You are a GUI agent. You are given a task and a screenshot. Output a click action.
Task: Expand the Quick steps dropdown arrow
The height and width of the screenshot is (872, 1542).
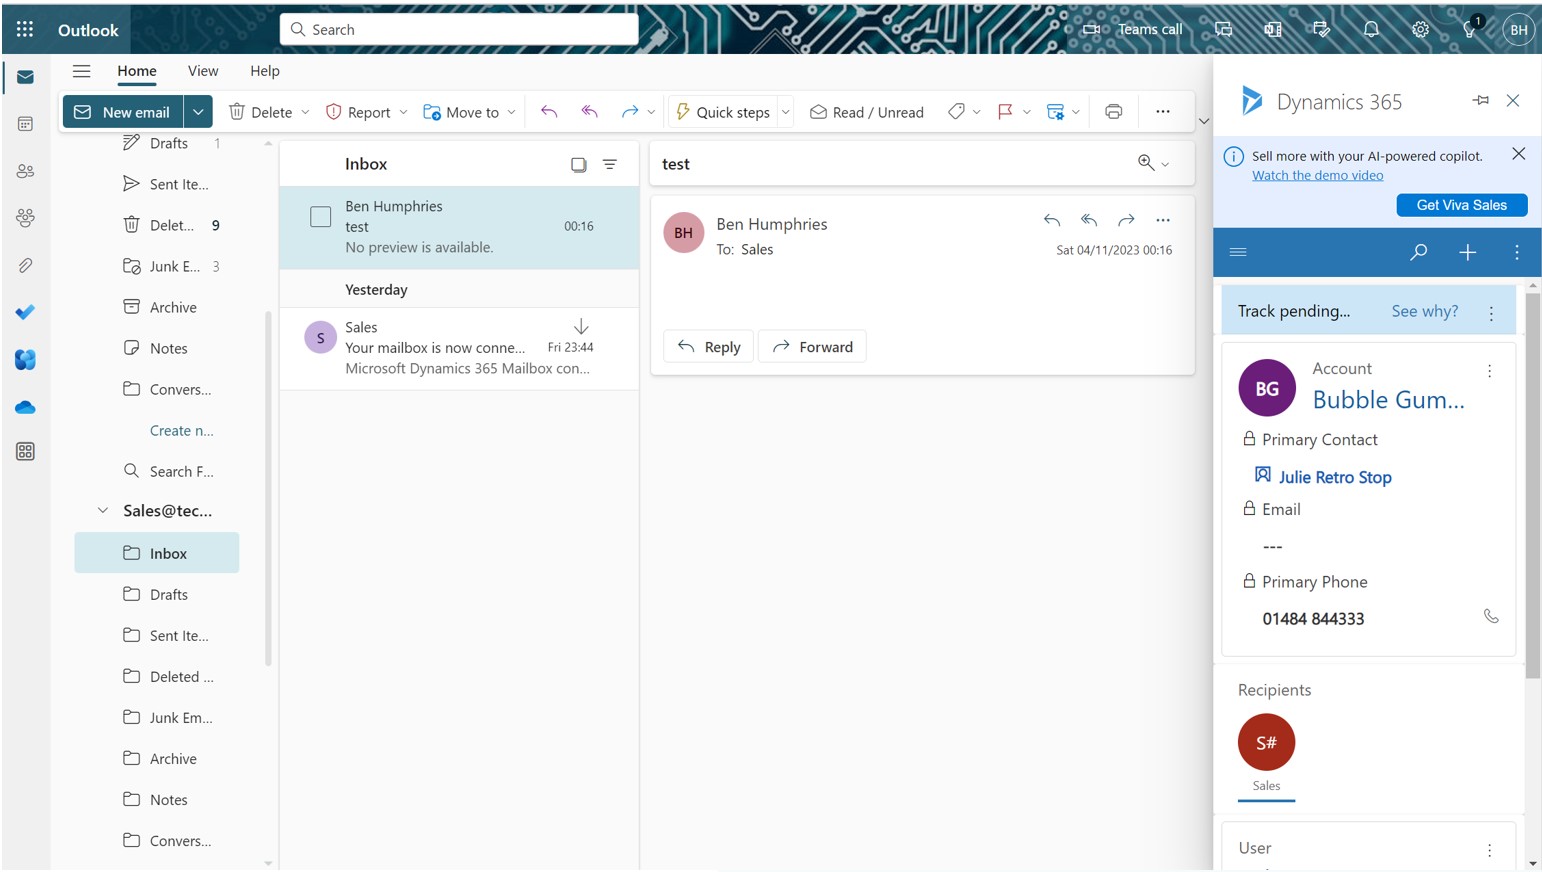coord(786,112)
